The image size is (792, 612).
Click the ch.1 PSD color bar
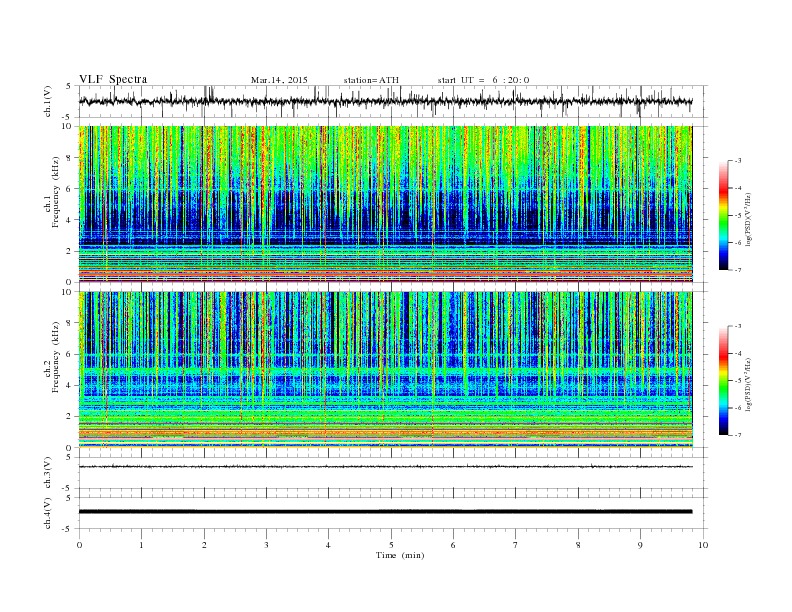pyautogui.click(x=723, y=215)
